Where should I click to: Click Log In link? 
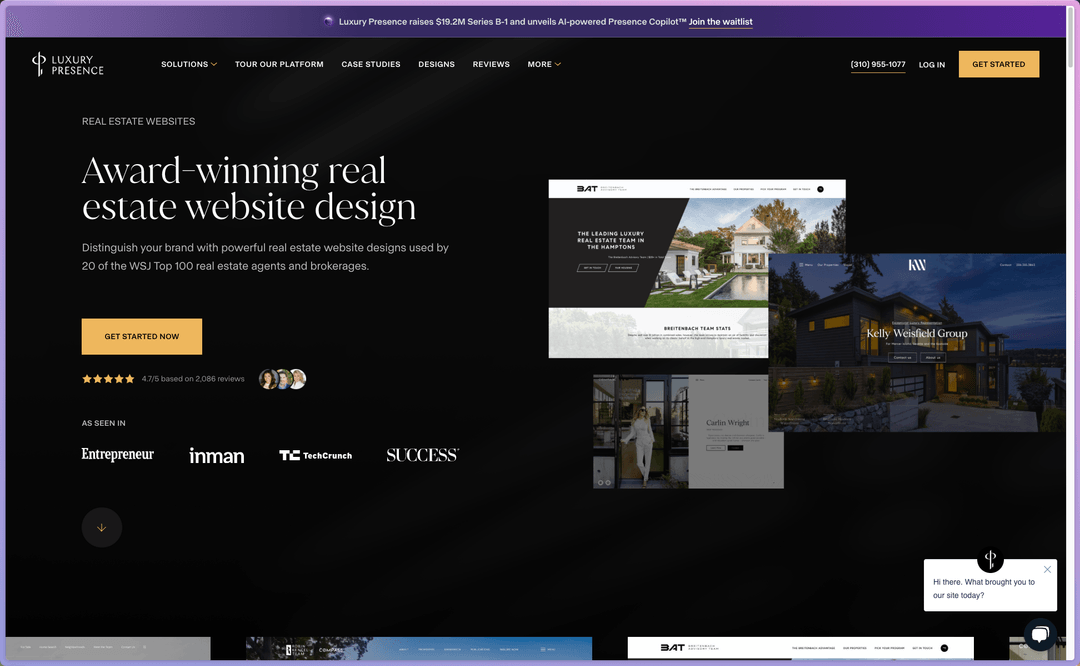point(931,65)
